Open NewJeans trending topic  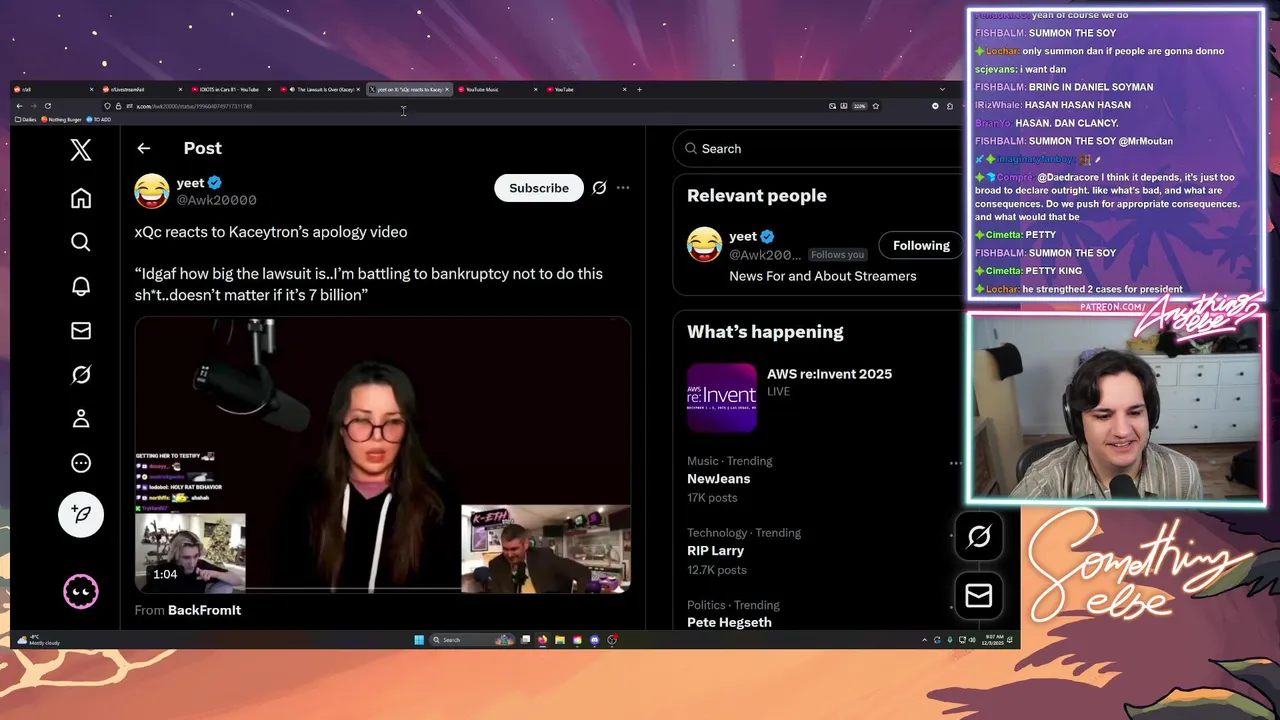[718, 479]
